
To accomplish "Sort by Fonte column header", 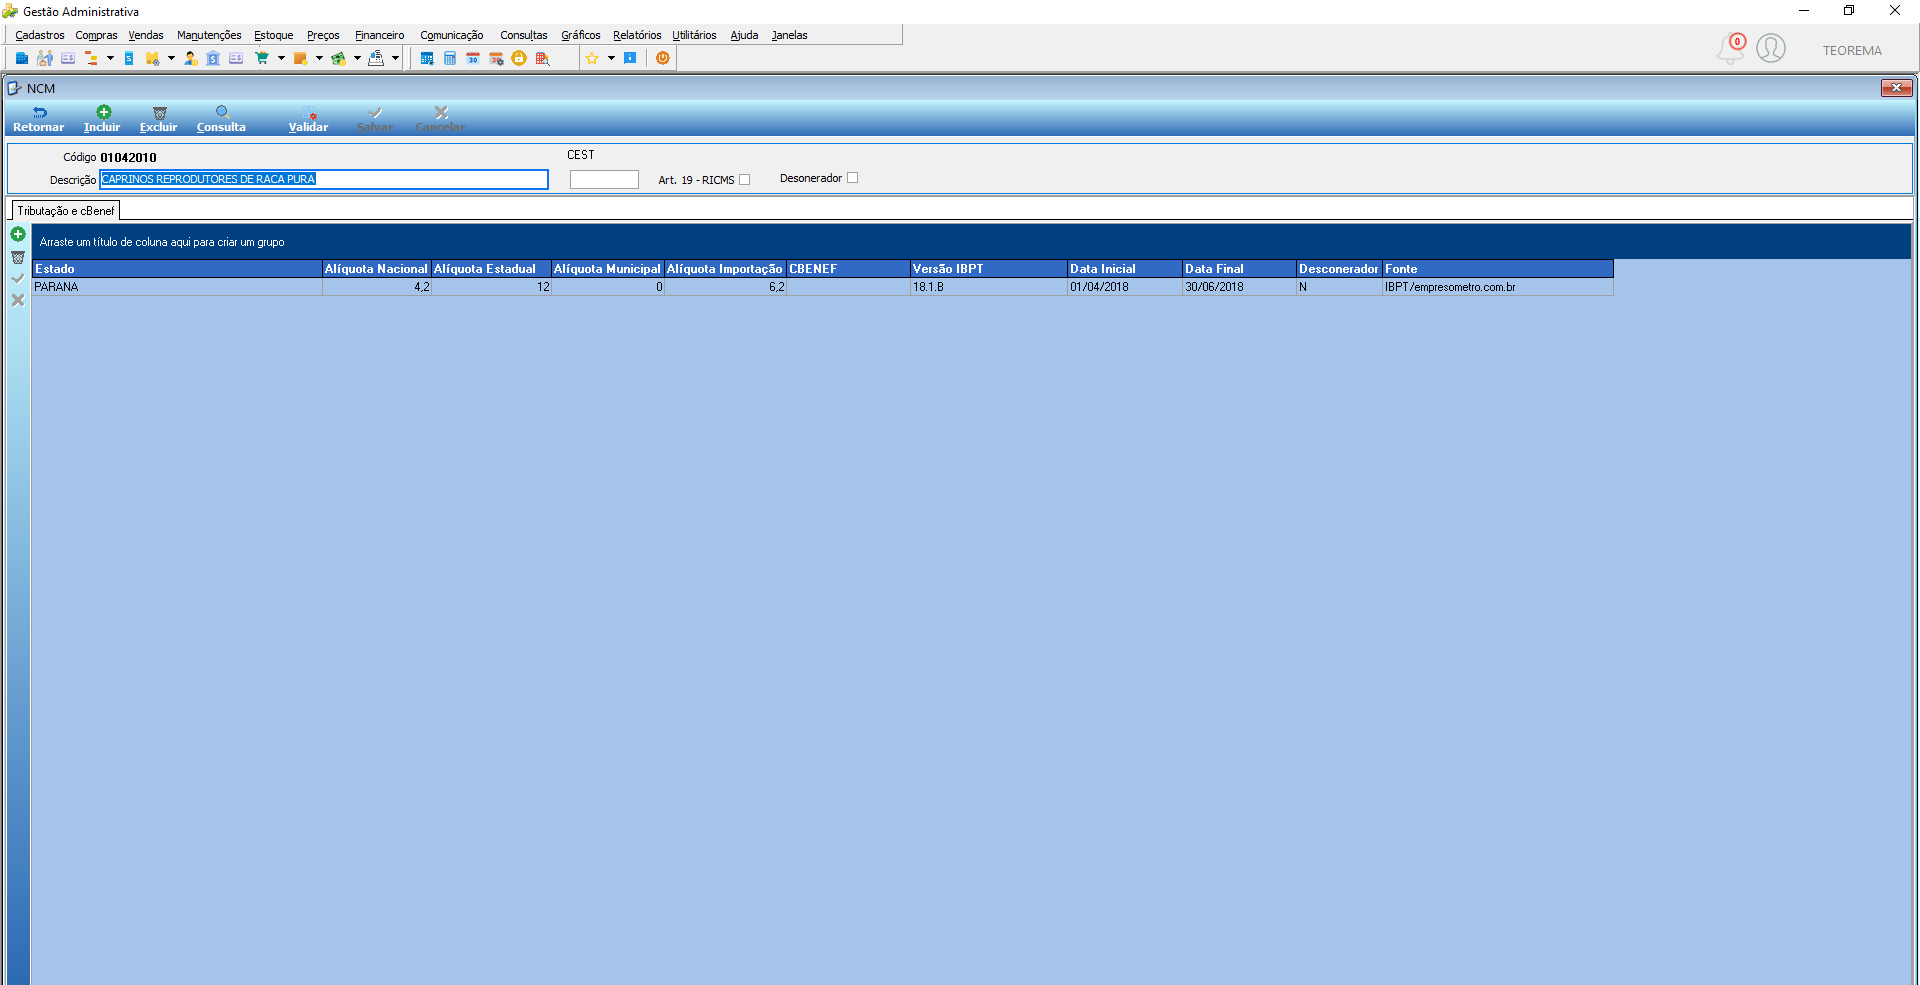I will [x=1498, y=269].
